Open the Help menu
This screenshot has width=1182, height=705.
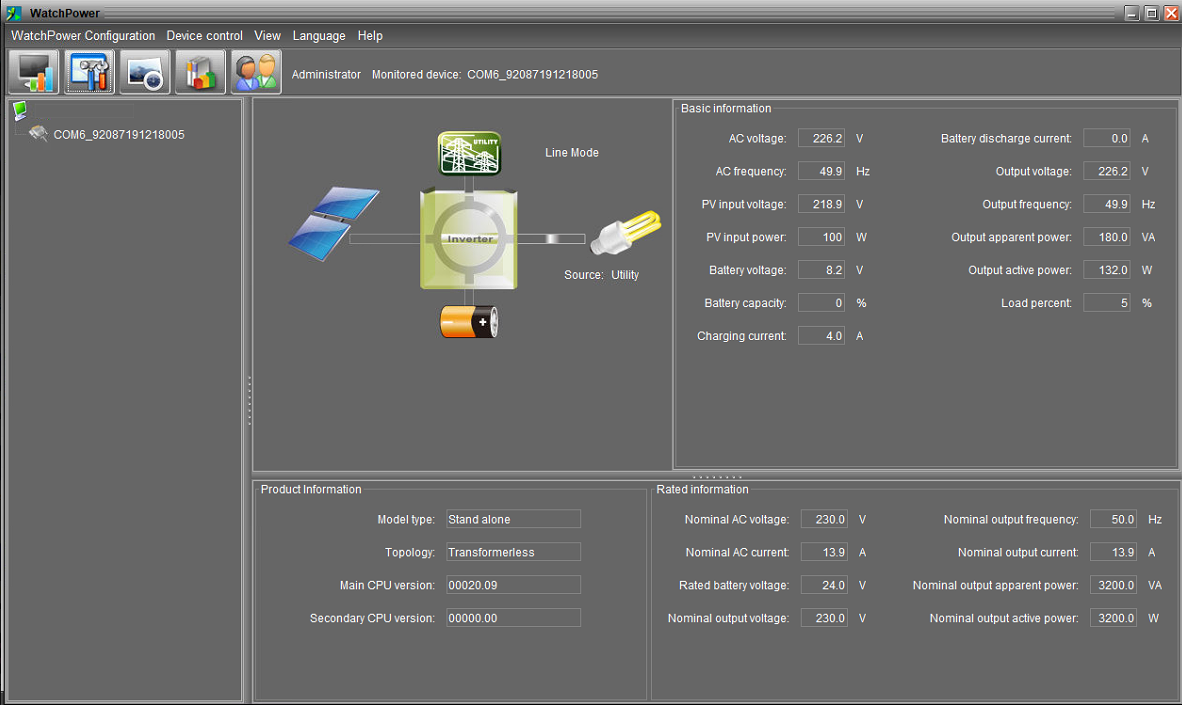click(369, 35)
